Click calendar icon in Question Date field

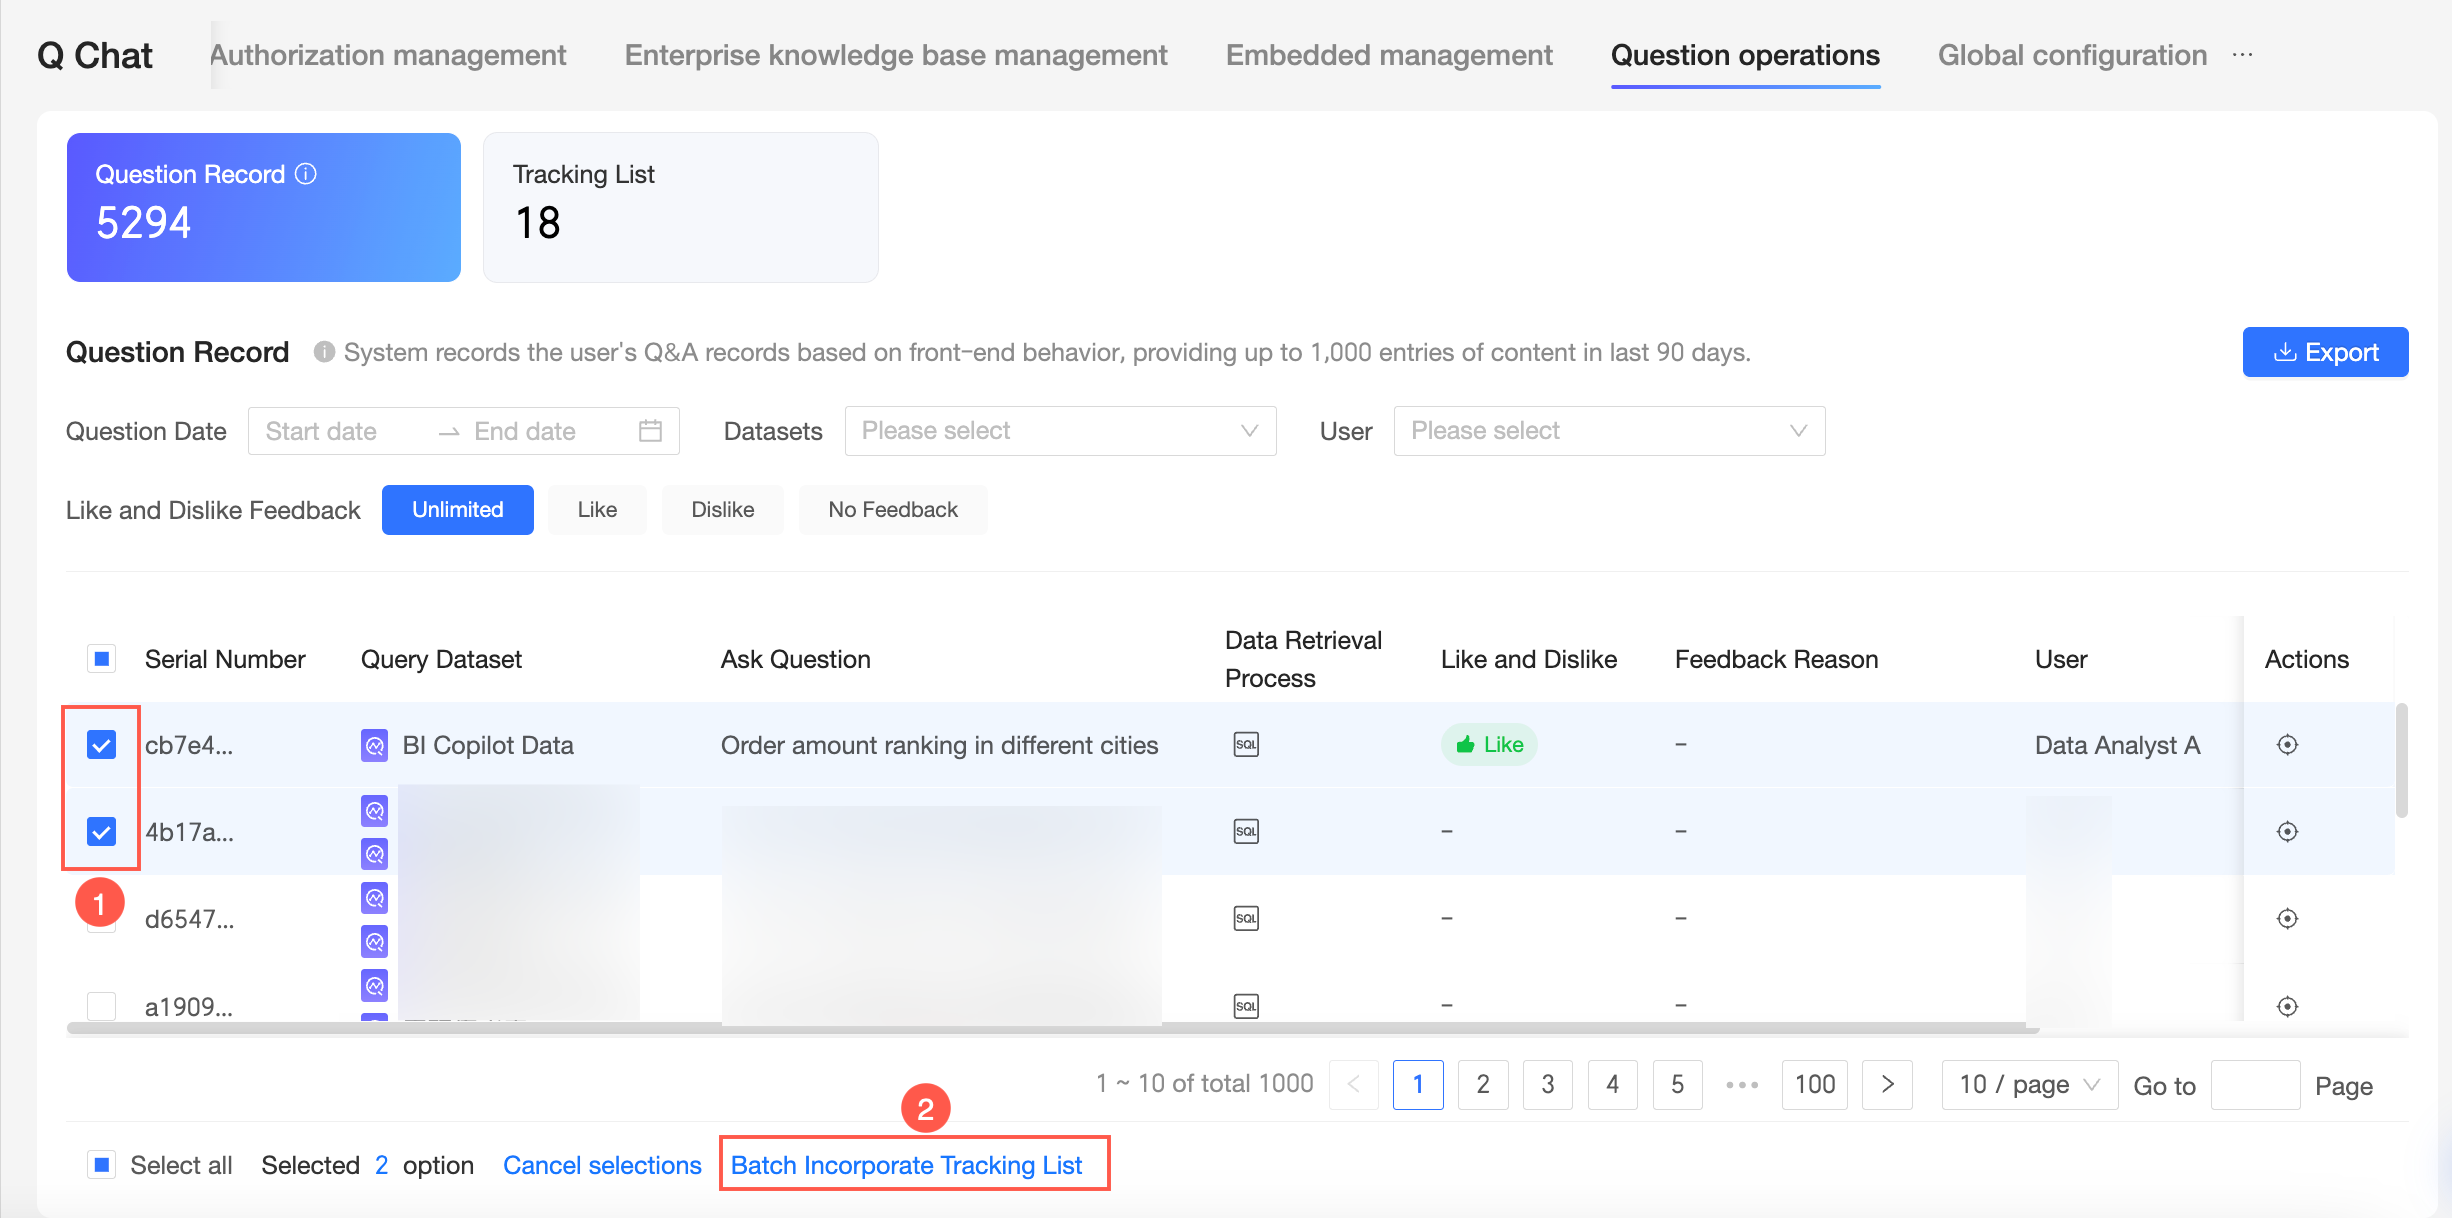(650, 431)
